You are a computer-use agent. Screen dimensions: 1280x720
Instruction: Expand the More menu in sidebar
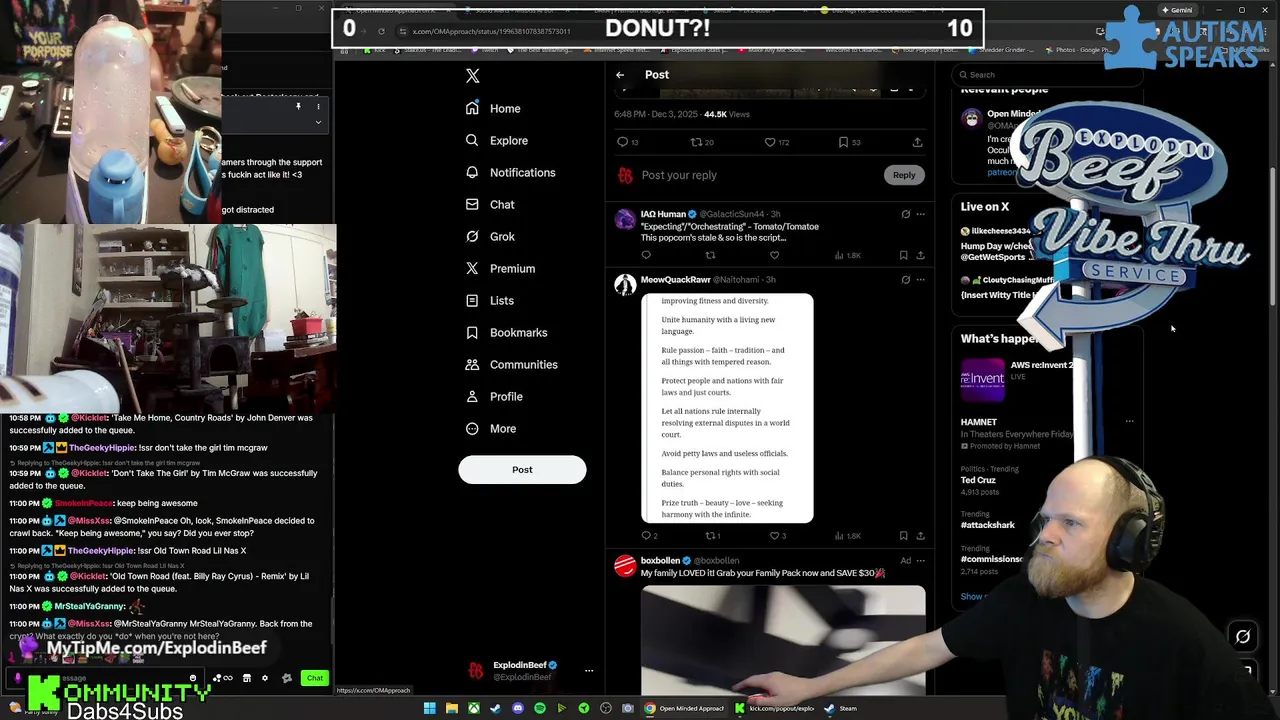(491, 429)
